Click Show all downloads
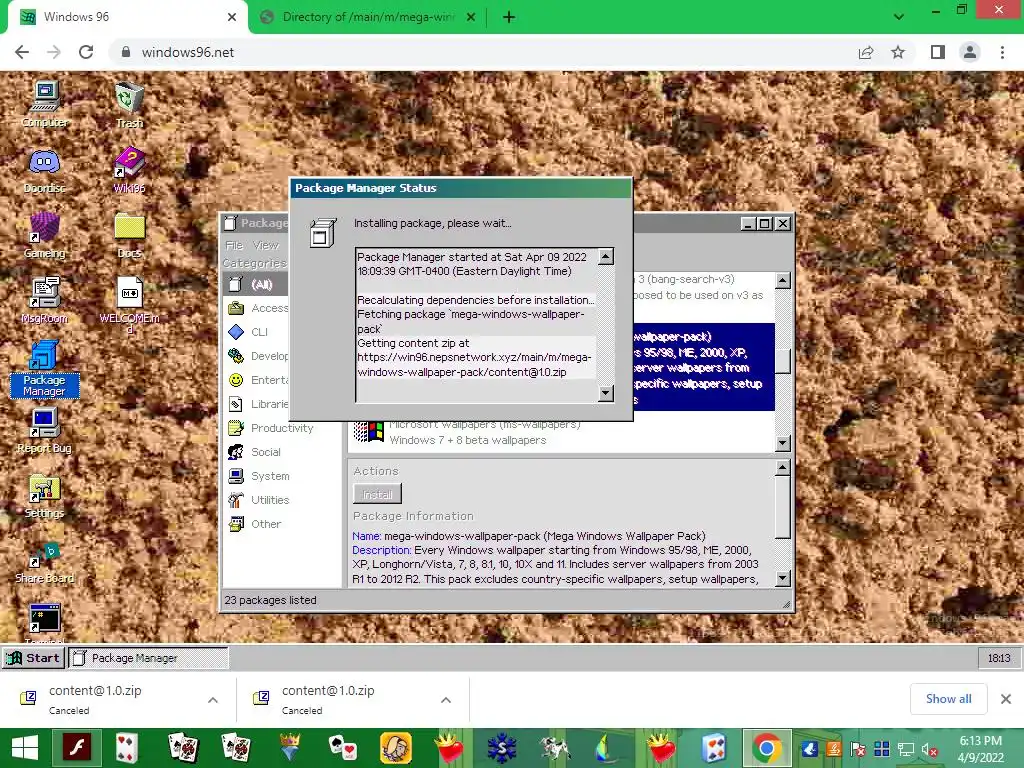This screenshot has height=768, width=1024. point(948,699)
